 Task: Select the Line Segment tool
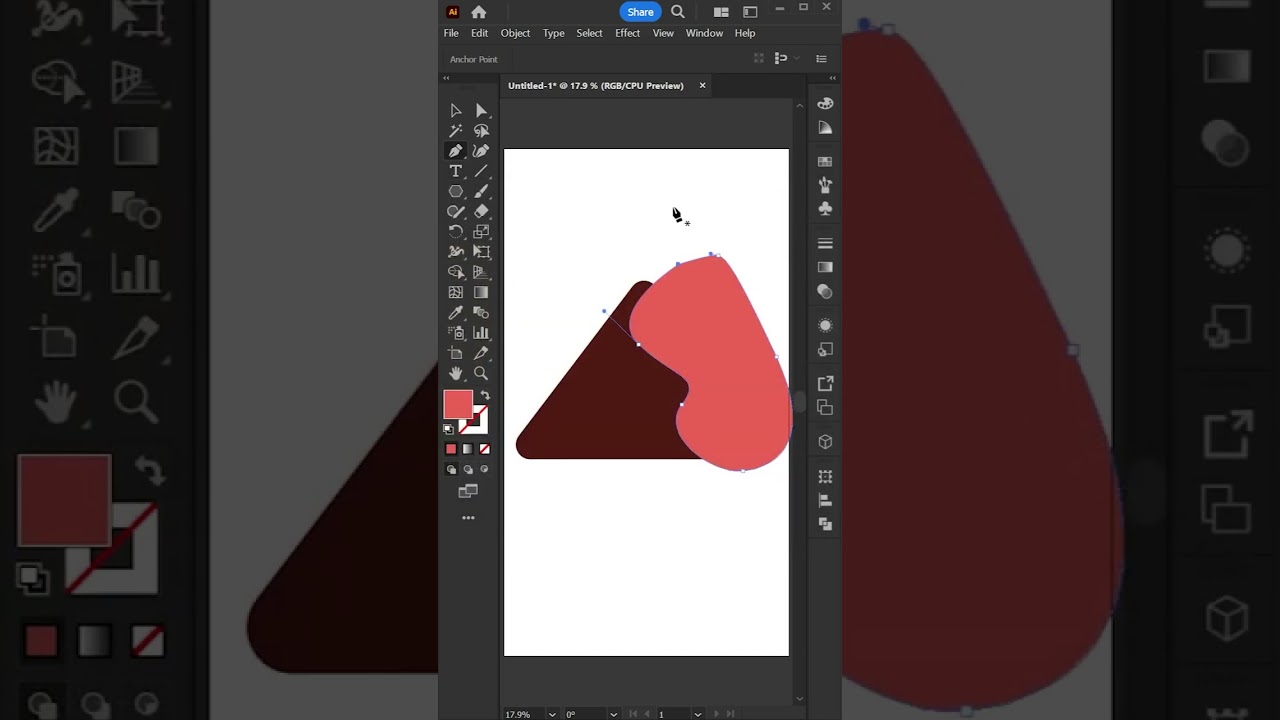[x=481, y=171]
